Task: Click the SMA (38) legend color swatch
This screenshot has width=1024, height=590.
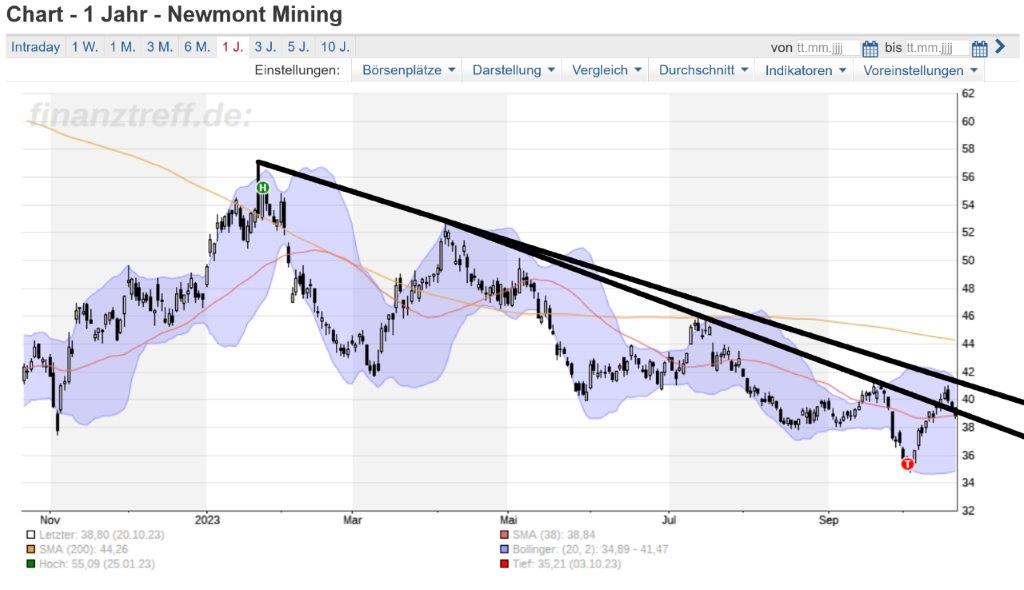Action: [x=504, y=534]
